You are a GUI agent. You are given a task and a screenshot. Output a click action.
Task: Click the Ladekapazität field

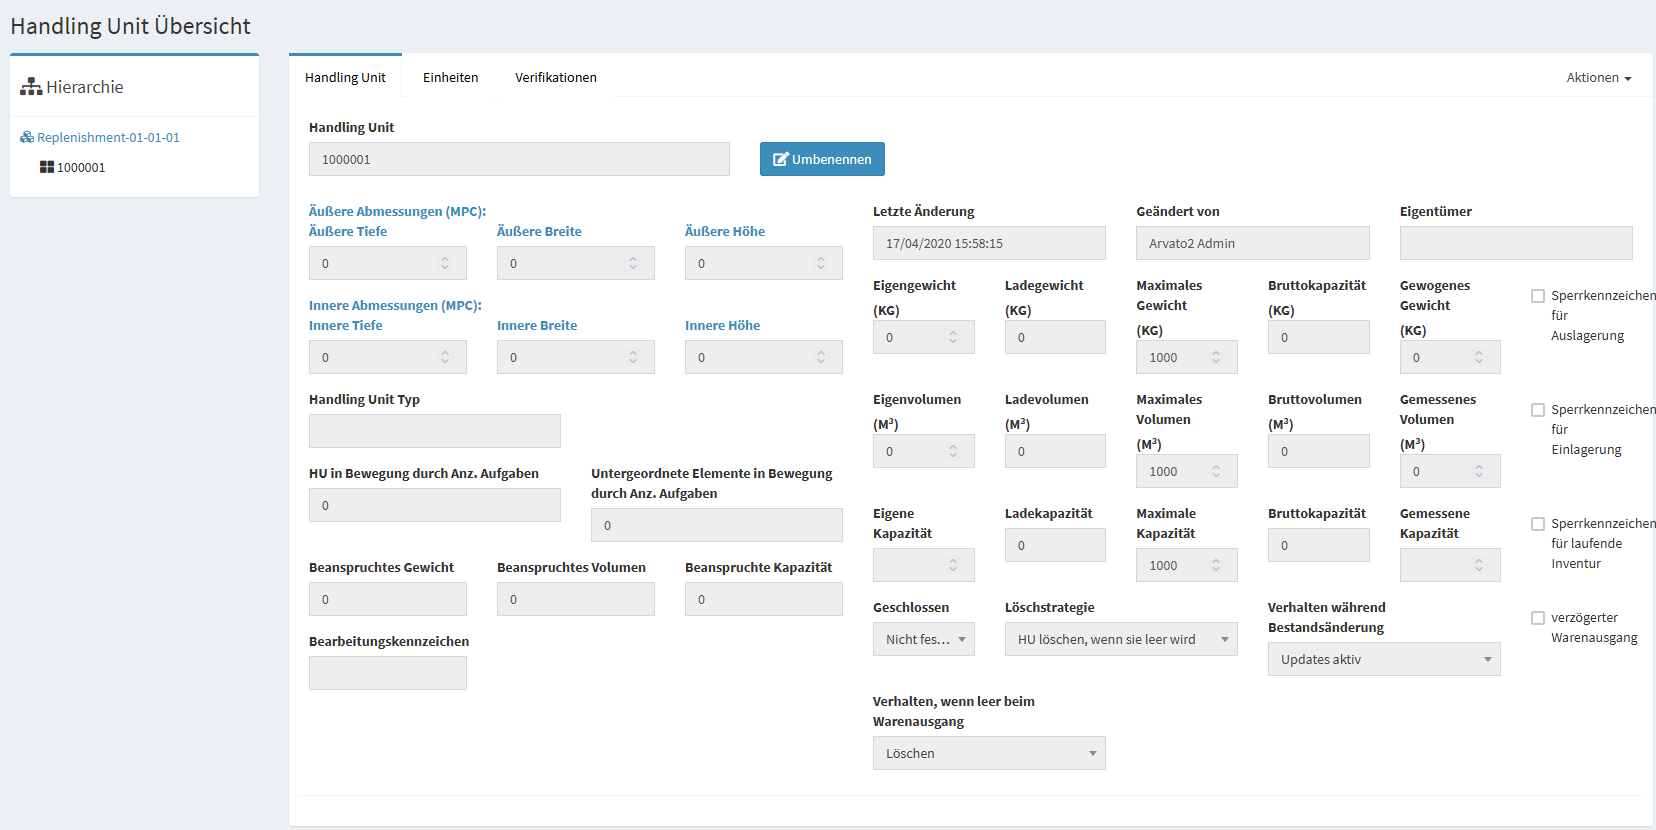[x=1055, y=545]
